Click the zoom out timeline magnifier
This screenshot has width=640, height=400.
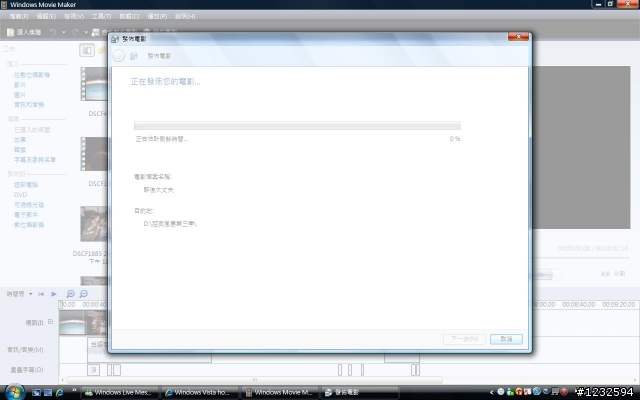(x=84, y=294)
